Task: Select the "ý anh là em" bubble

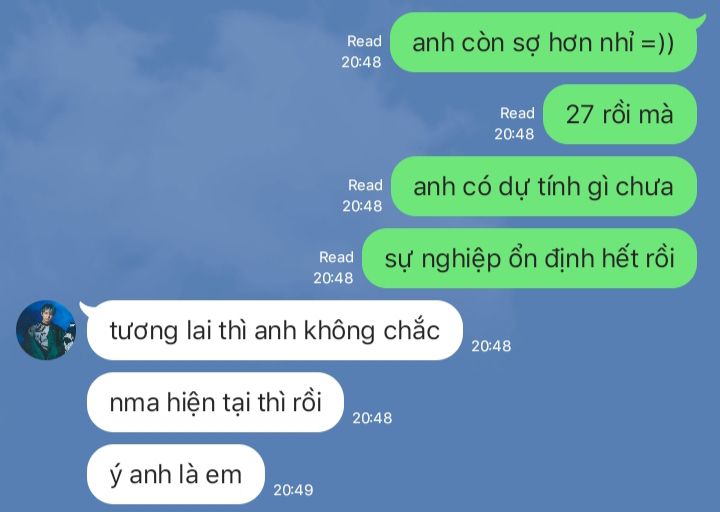Action: click(x=176, y=474)
